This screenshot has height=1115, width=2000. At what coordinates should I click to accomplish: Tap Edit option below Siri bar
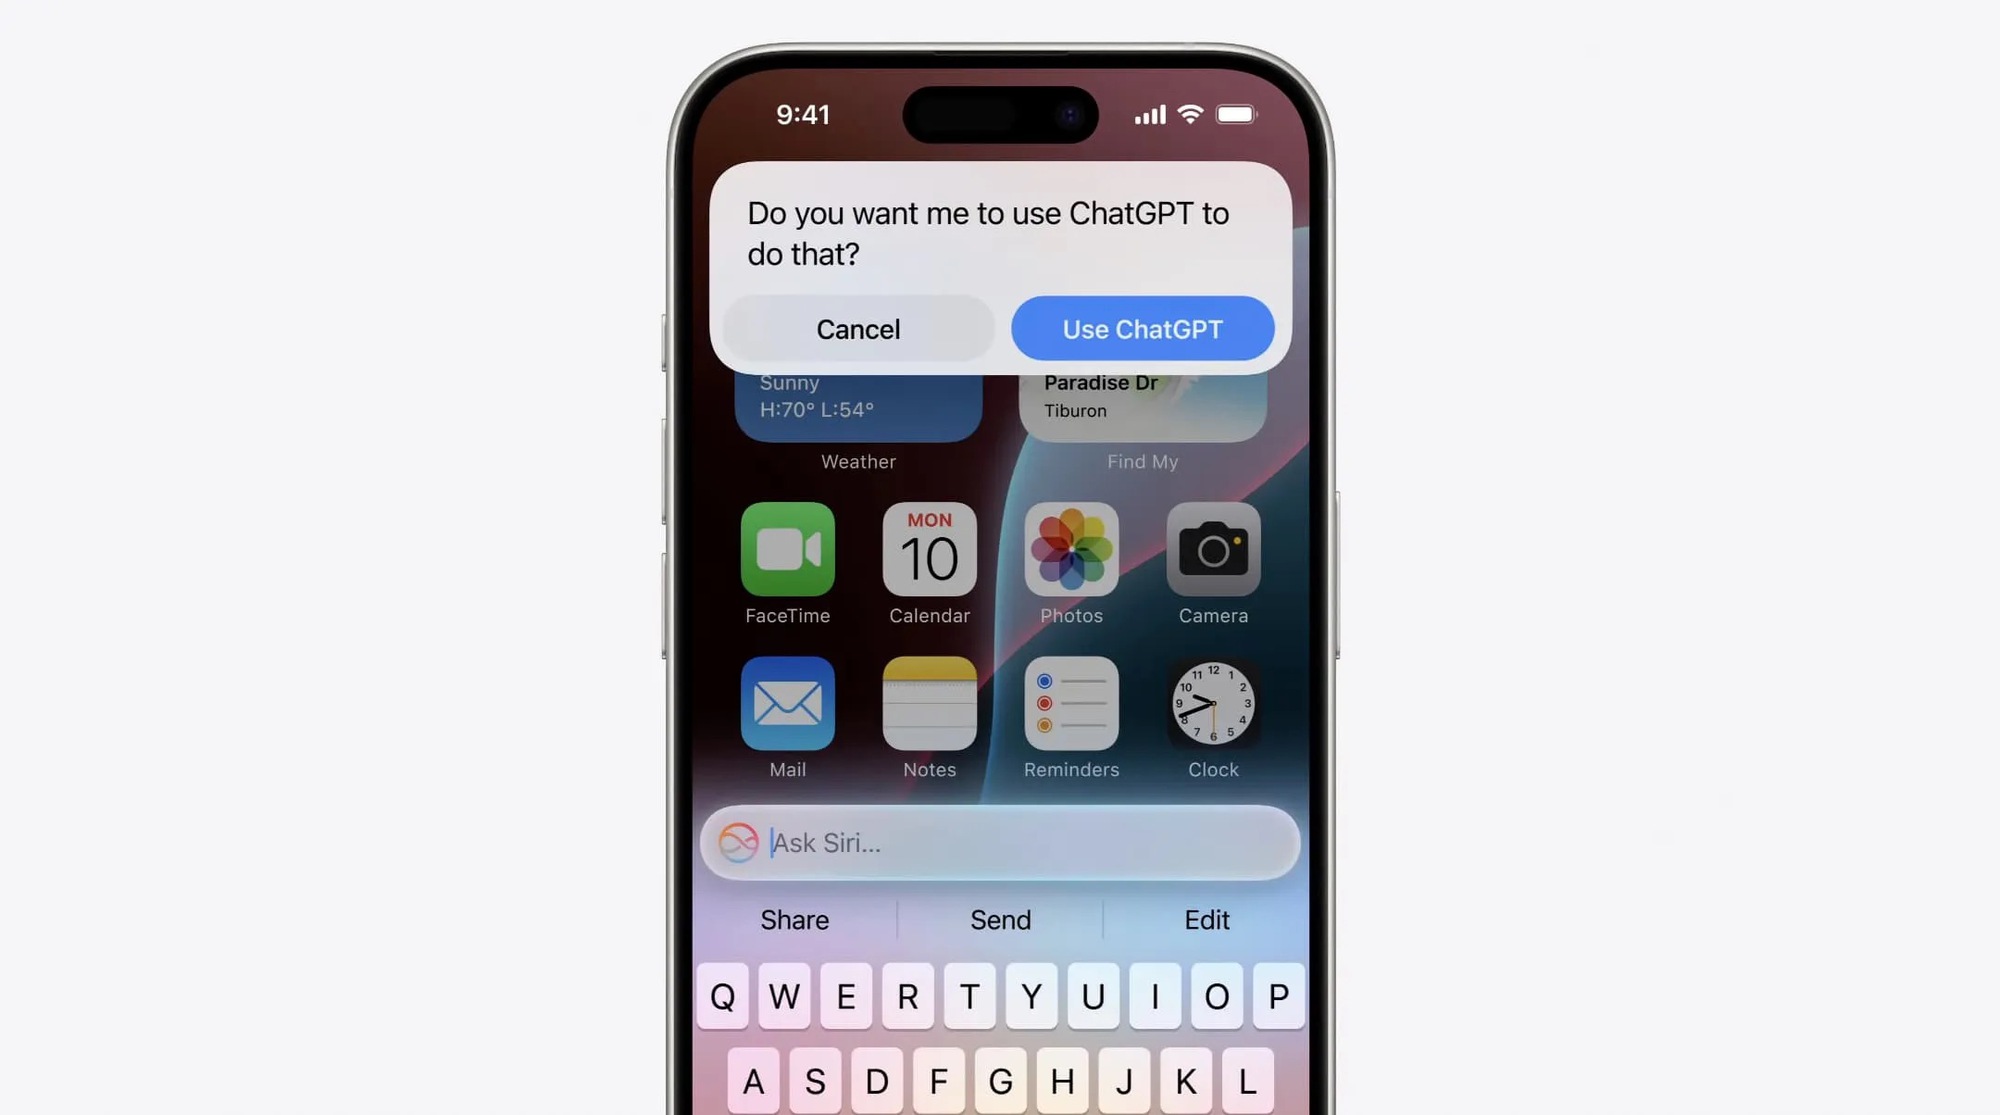click(1207, 920)
